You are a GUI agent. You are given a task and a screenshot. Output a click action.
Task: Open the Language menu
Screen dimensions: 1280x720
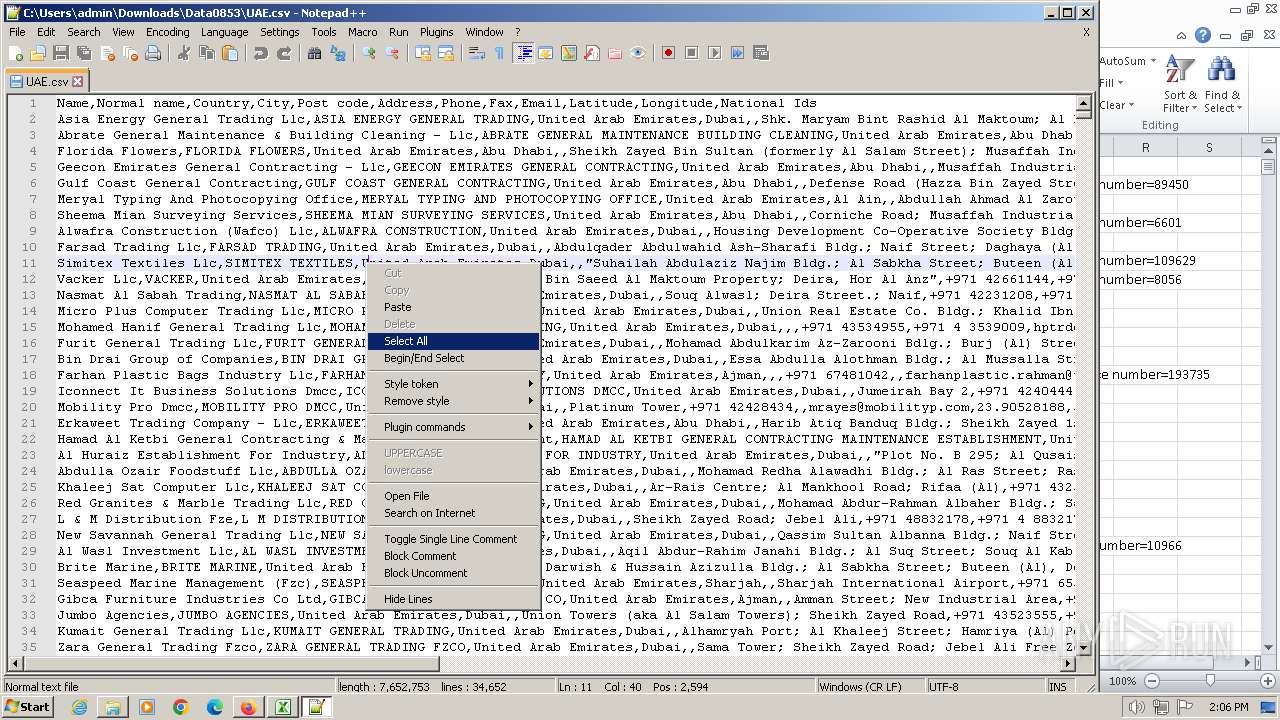pyautogui.click(x=224, y=32)
